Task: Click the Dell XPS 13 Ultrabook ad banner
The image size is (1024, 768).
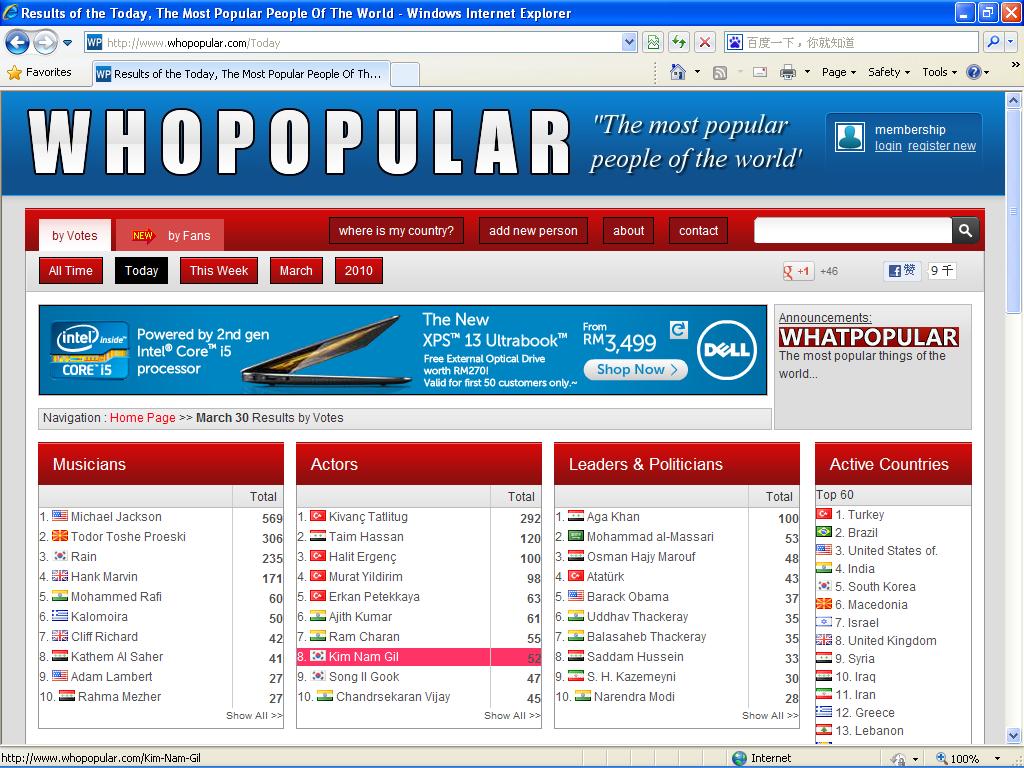Action: [403, 350]
